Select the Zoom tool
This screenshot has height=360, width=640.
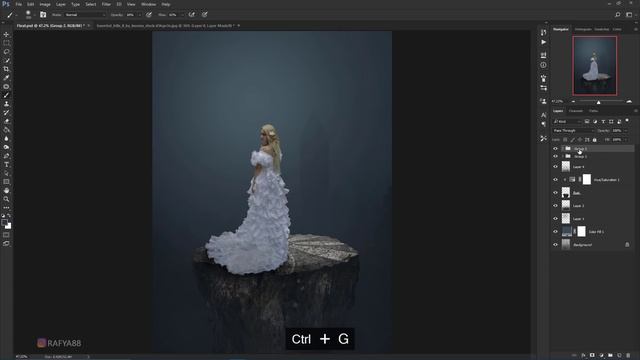pos(6,199)
